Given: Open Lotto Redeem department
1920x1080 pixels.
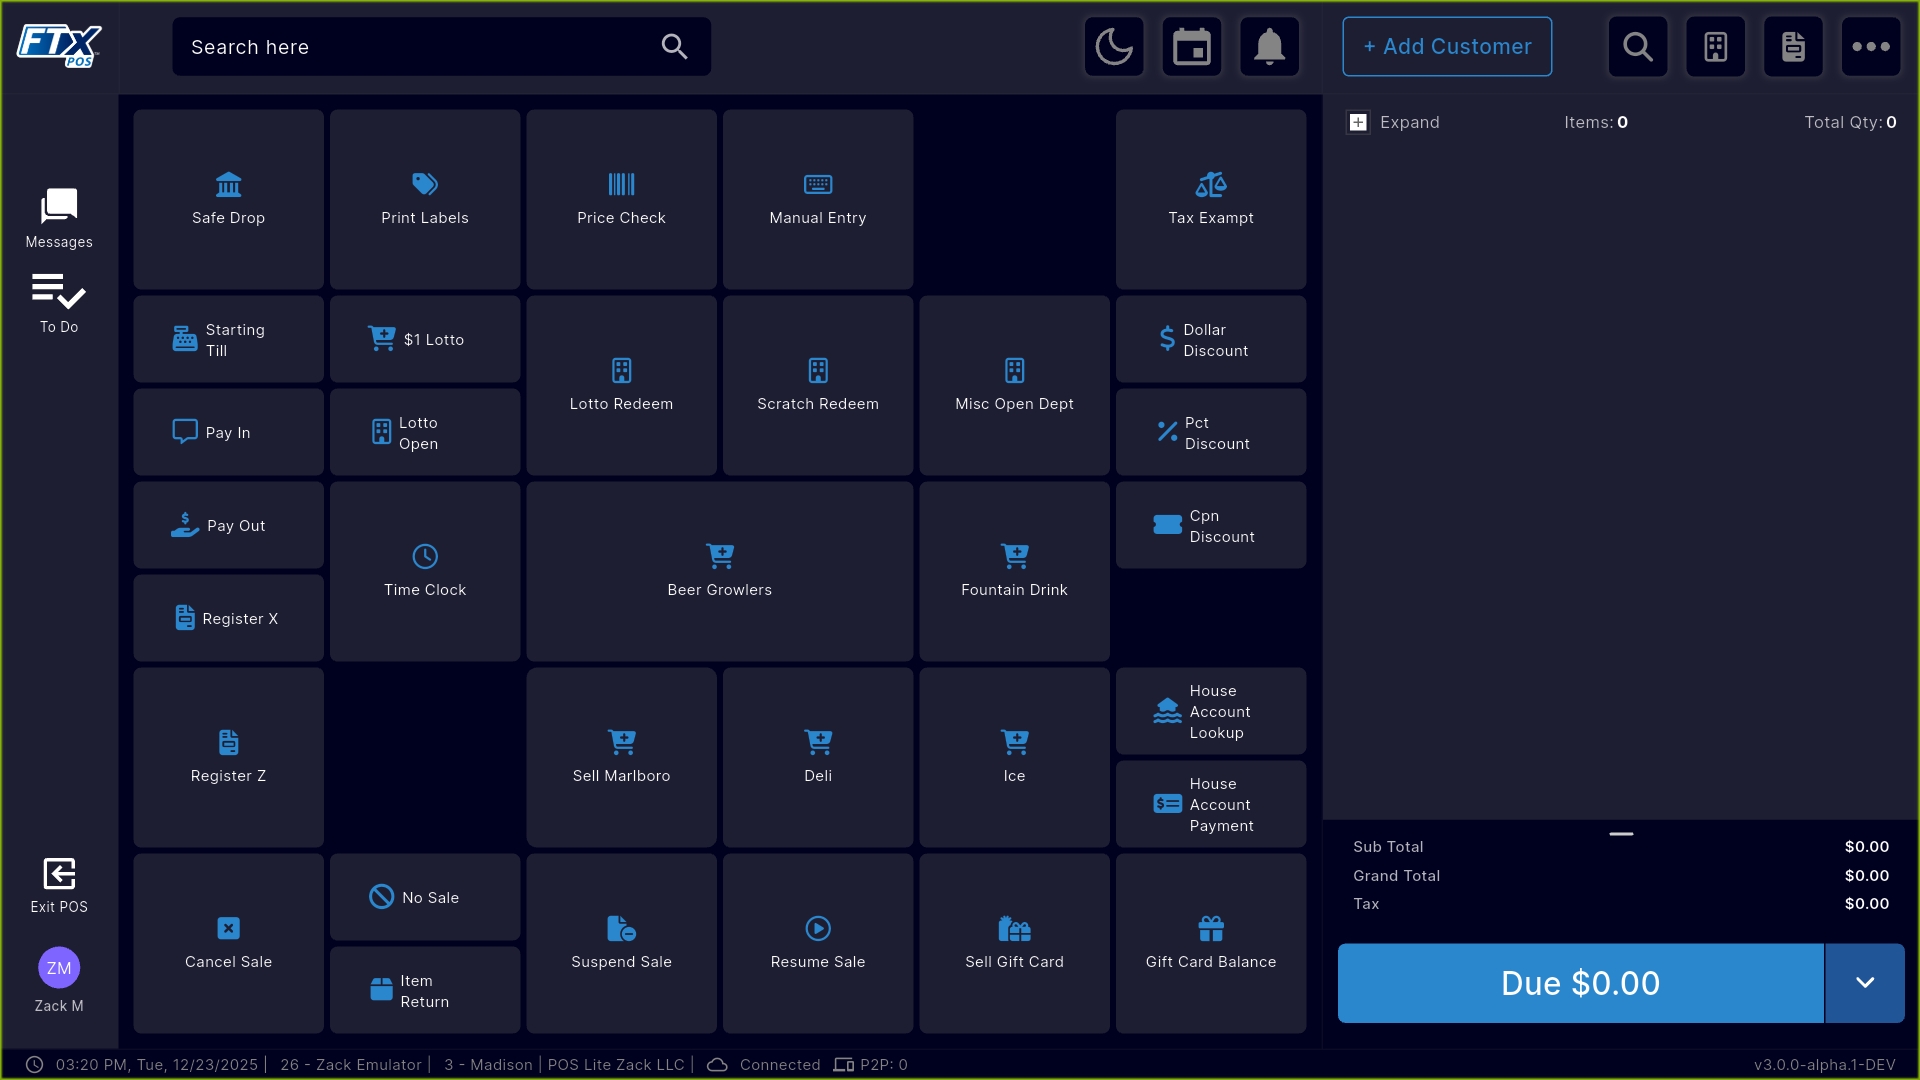Looking at the screenshot, I should pos(622,385).
